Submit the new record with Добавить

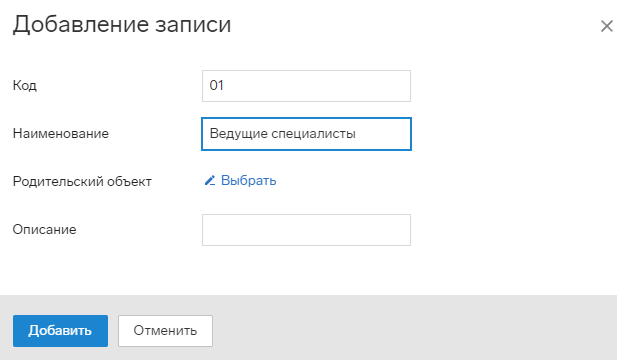[60, 330]
